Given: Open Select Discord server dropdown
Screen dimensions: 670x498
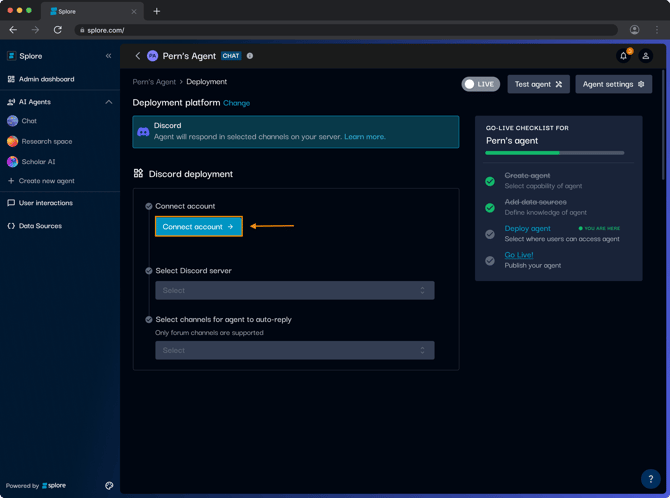Looking at the screenshot, I should point(295,290).
